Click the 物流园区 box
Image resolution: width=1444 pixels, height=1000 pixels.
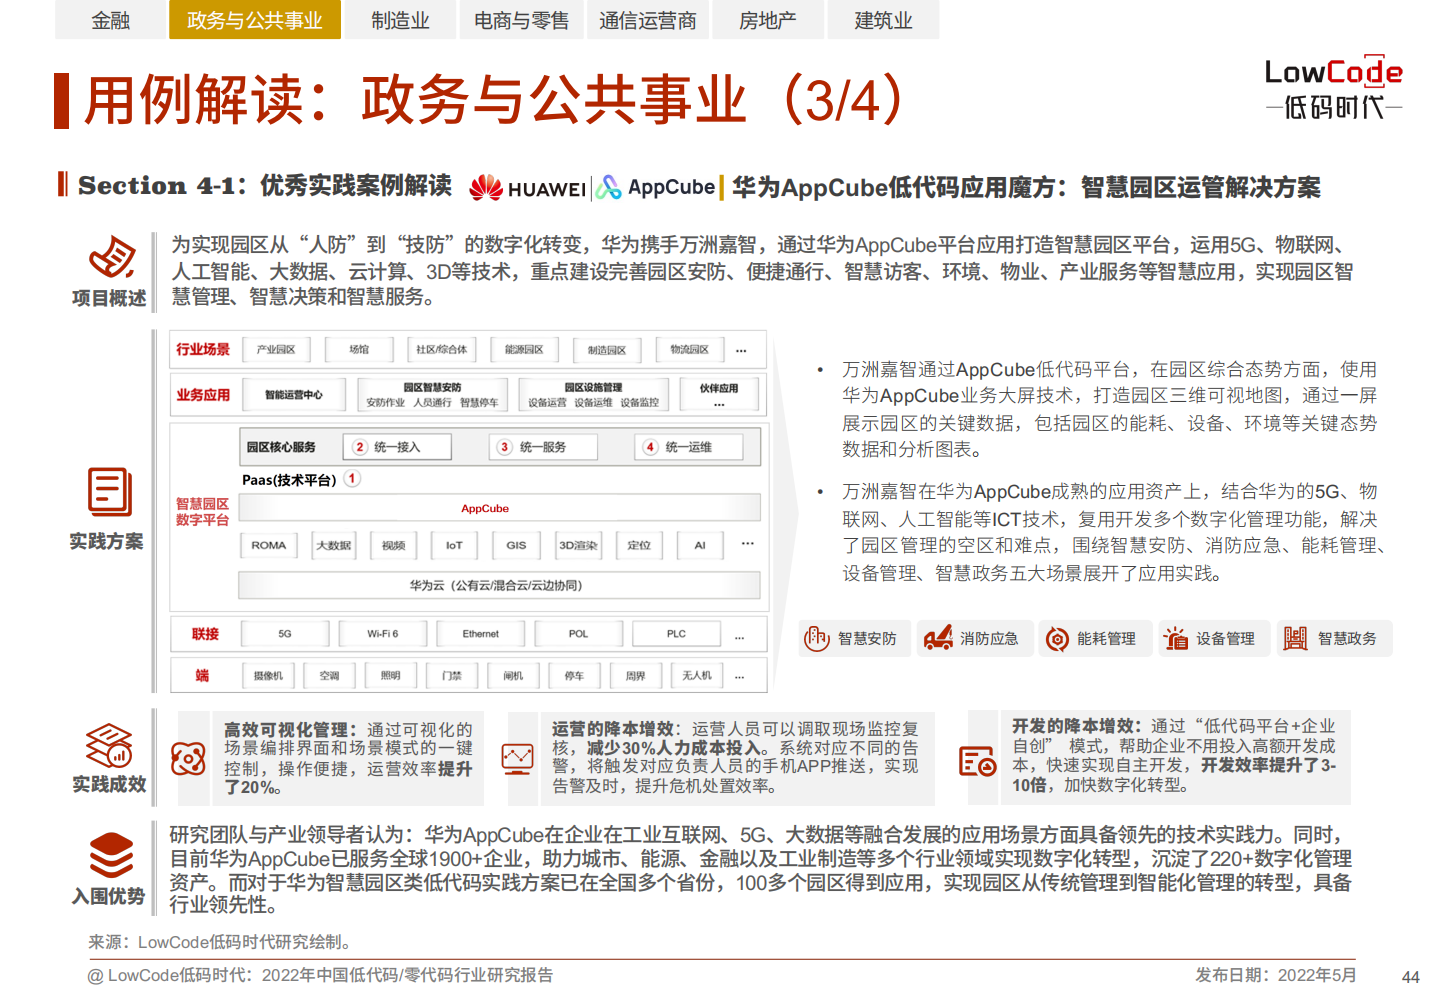(689, 350)
